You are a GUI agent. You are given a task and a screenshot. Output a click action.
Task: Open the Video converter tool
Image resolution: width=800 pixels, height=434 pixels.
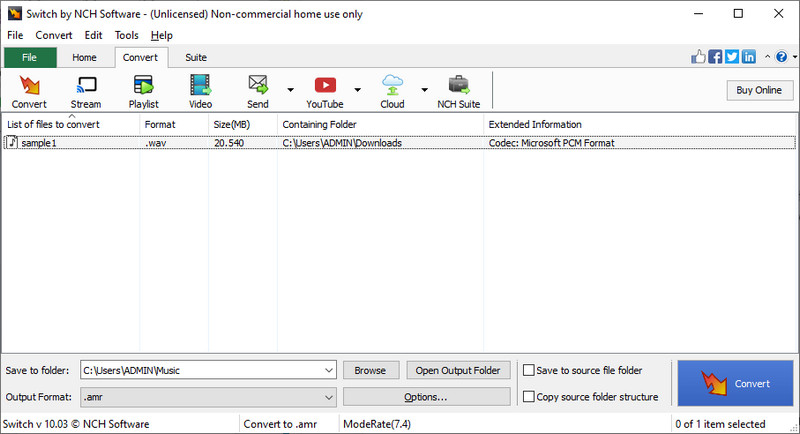coord(201,85)
